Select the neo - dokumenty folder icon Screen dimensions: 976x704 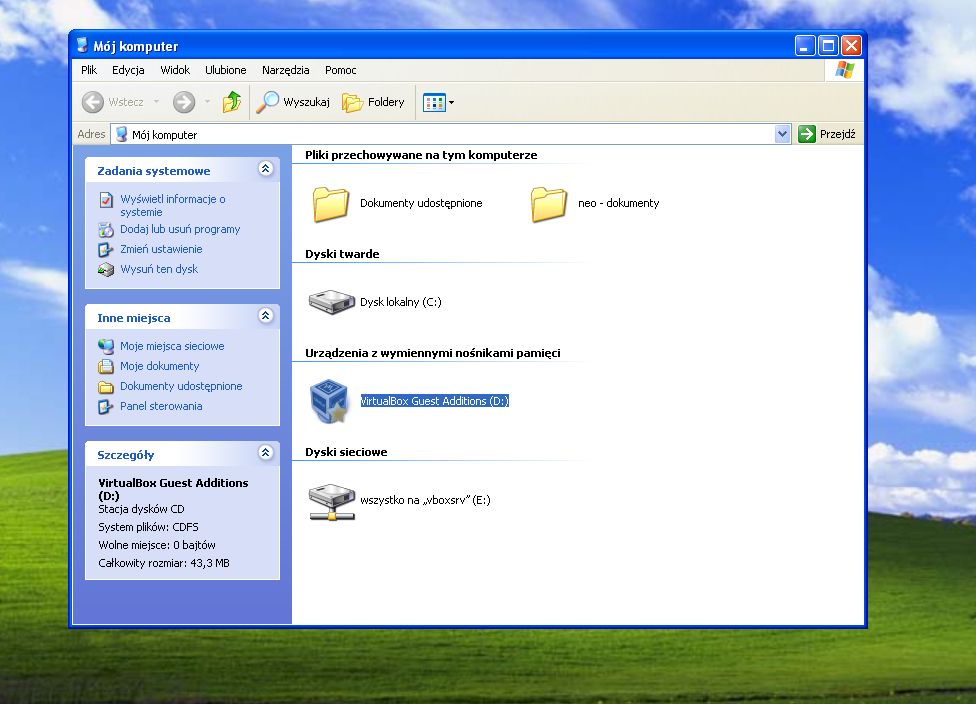coord(549,204)
